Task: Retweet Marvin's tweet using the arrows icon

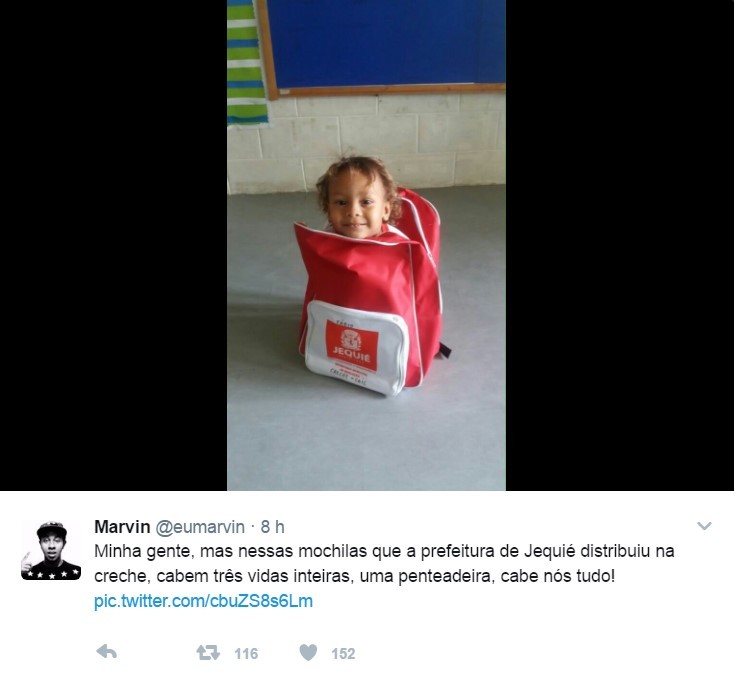Action: [x=208, y=652]
